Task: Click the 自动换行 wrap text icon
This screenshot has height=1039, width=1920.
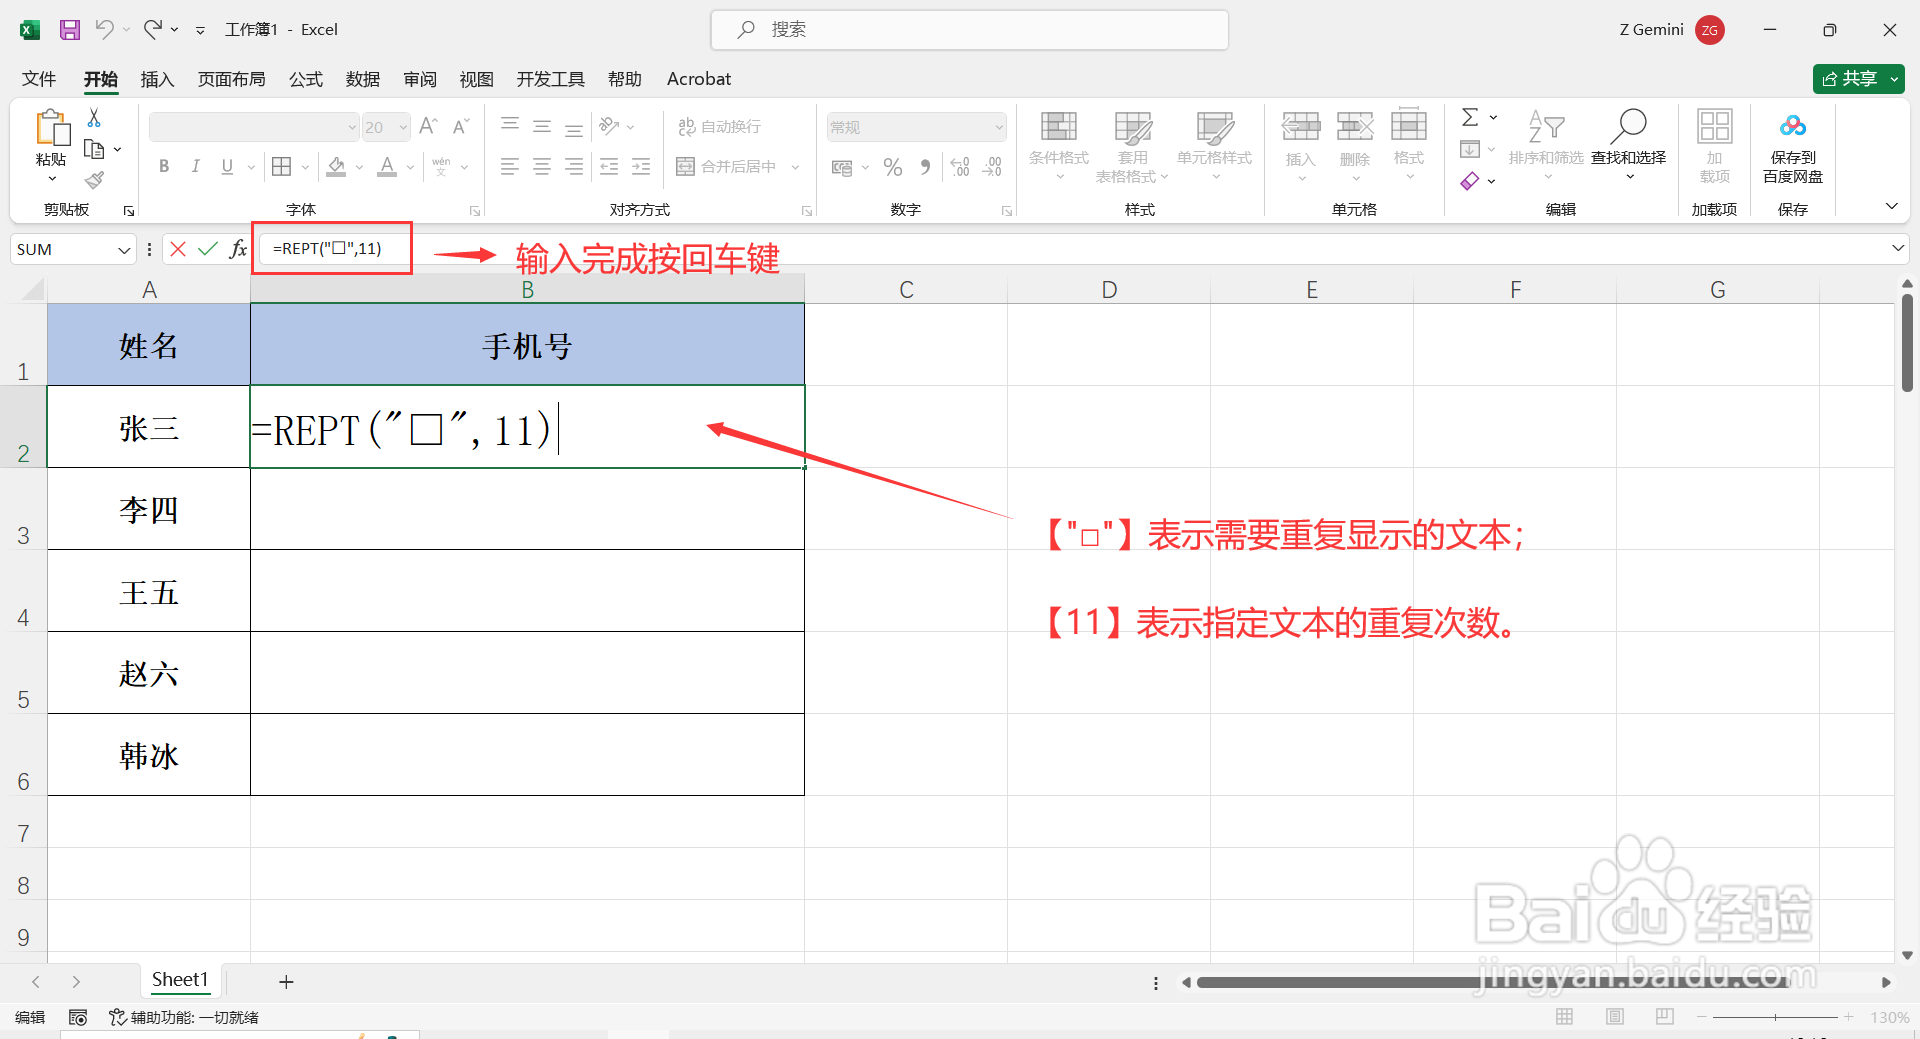Action: click(720, 126)
